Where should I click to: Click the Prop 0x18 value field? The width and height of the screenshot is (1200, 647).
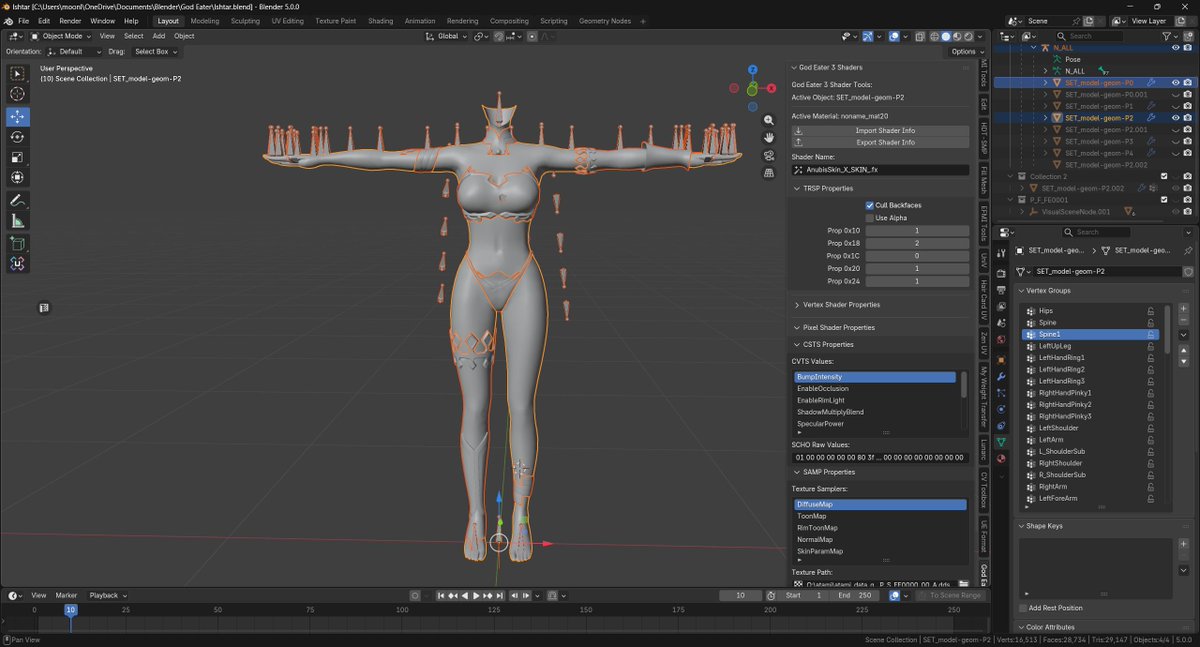917,243
